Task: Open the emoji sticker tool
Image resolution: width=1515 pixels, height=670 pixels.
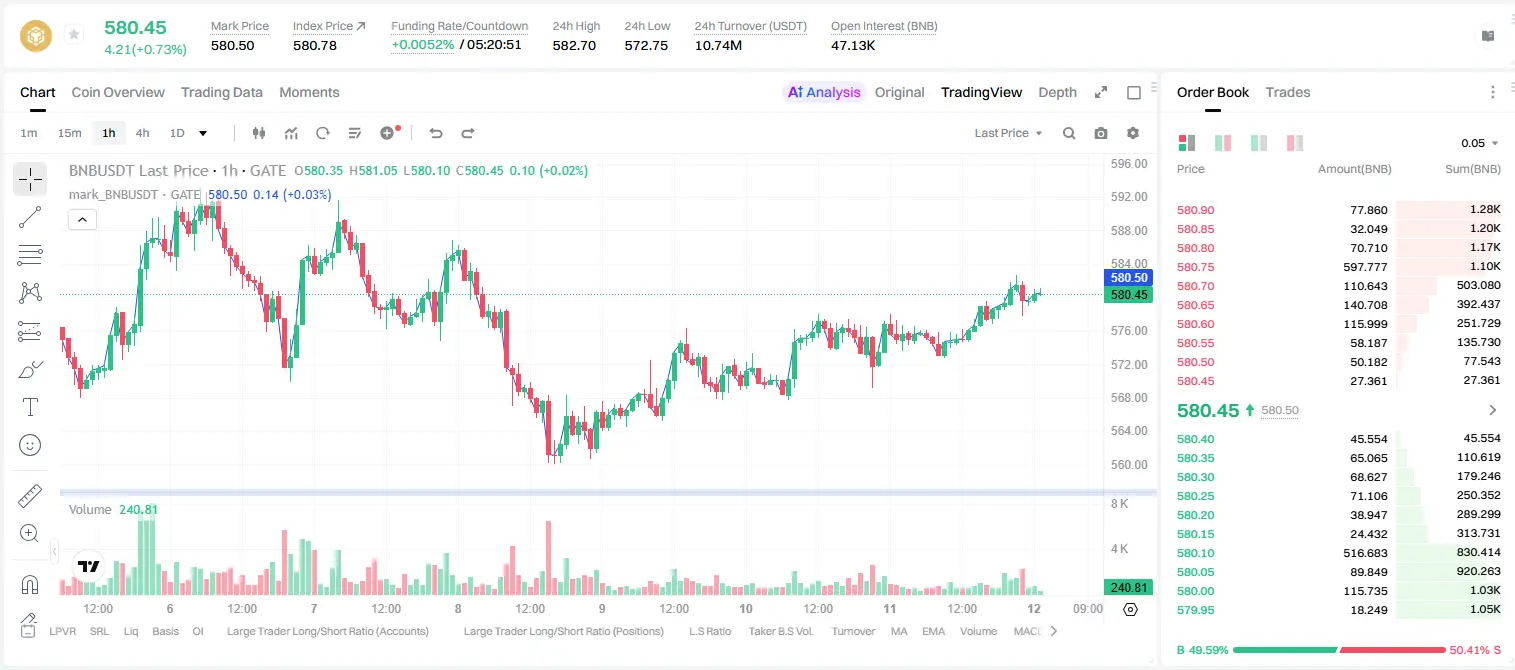Action: click(30, 445)
